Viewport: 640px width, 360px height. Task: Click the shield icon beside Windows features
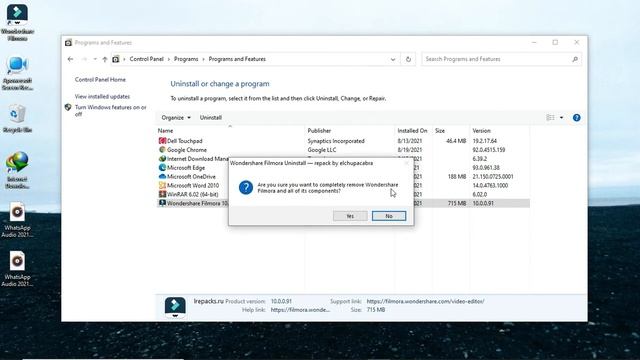(x=68, y=107)
